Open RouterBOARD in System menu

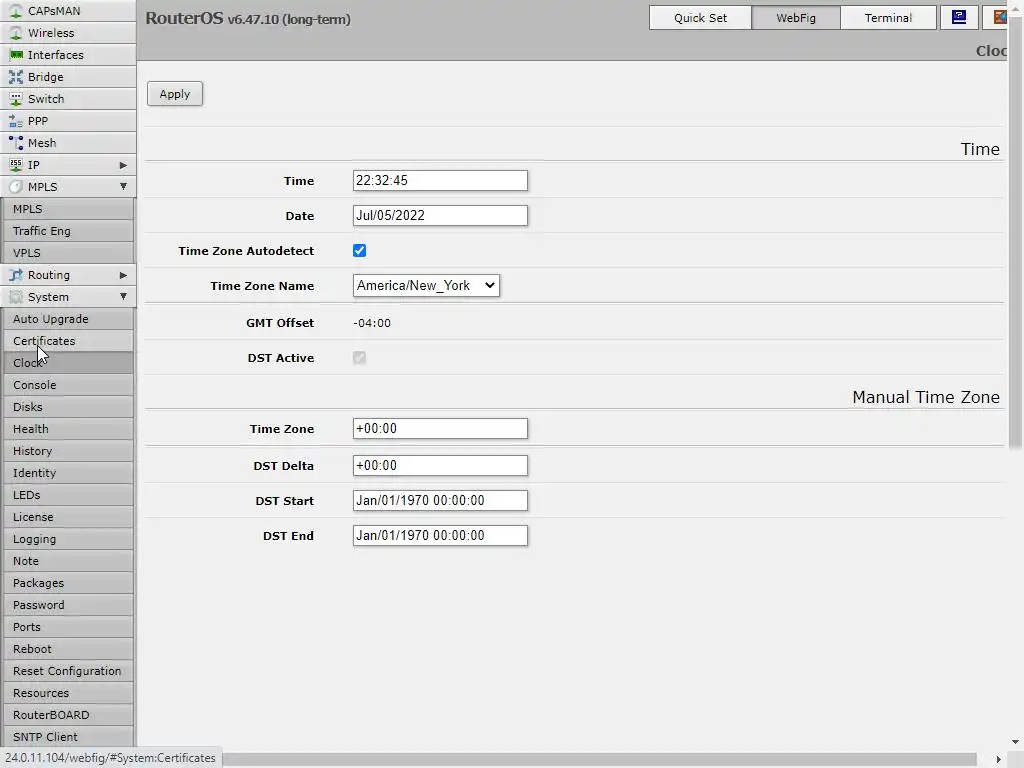click(x=69, y=715)
